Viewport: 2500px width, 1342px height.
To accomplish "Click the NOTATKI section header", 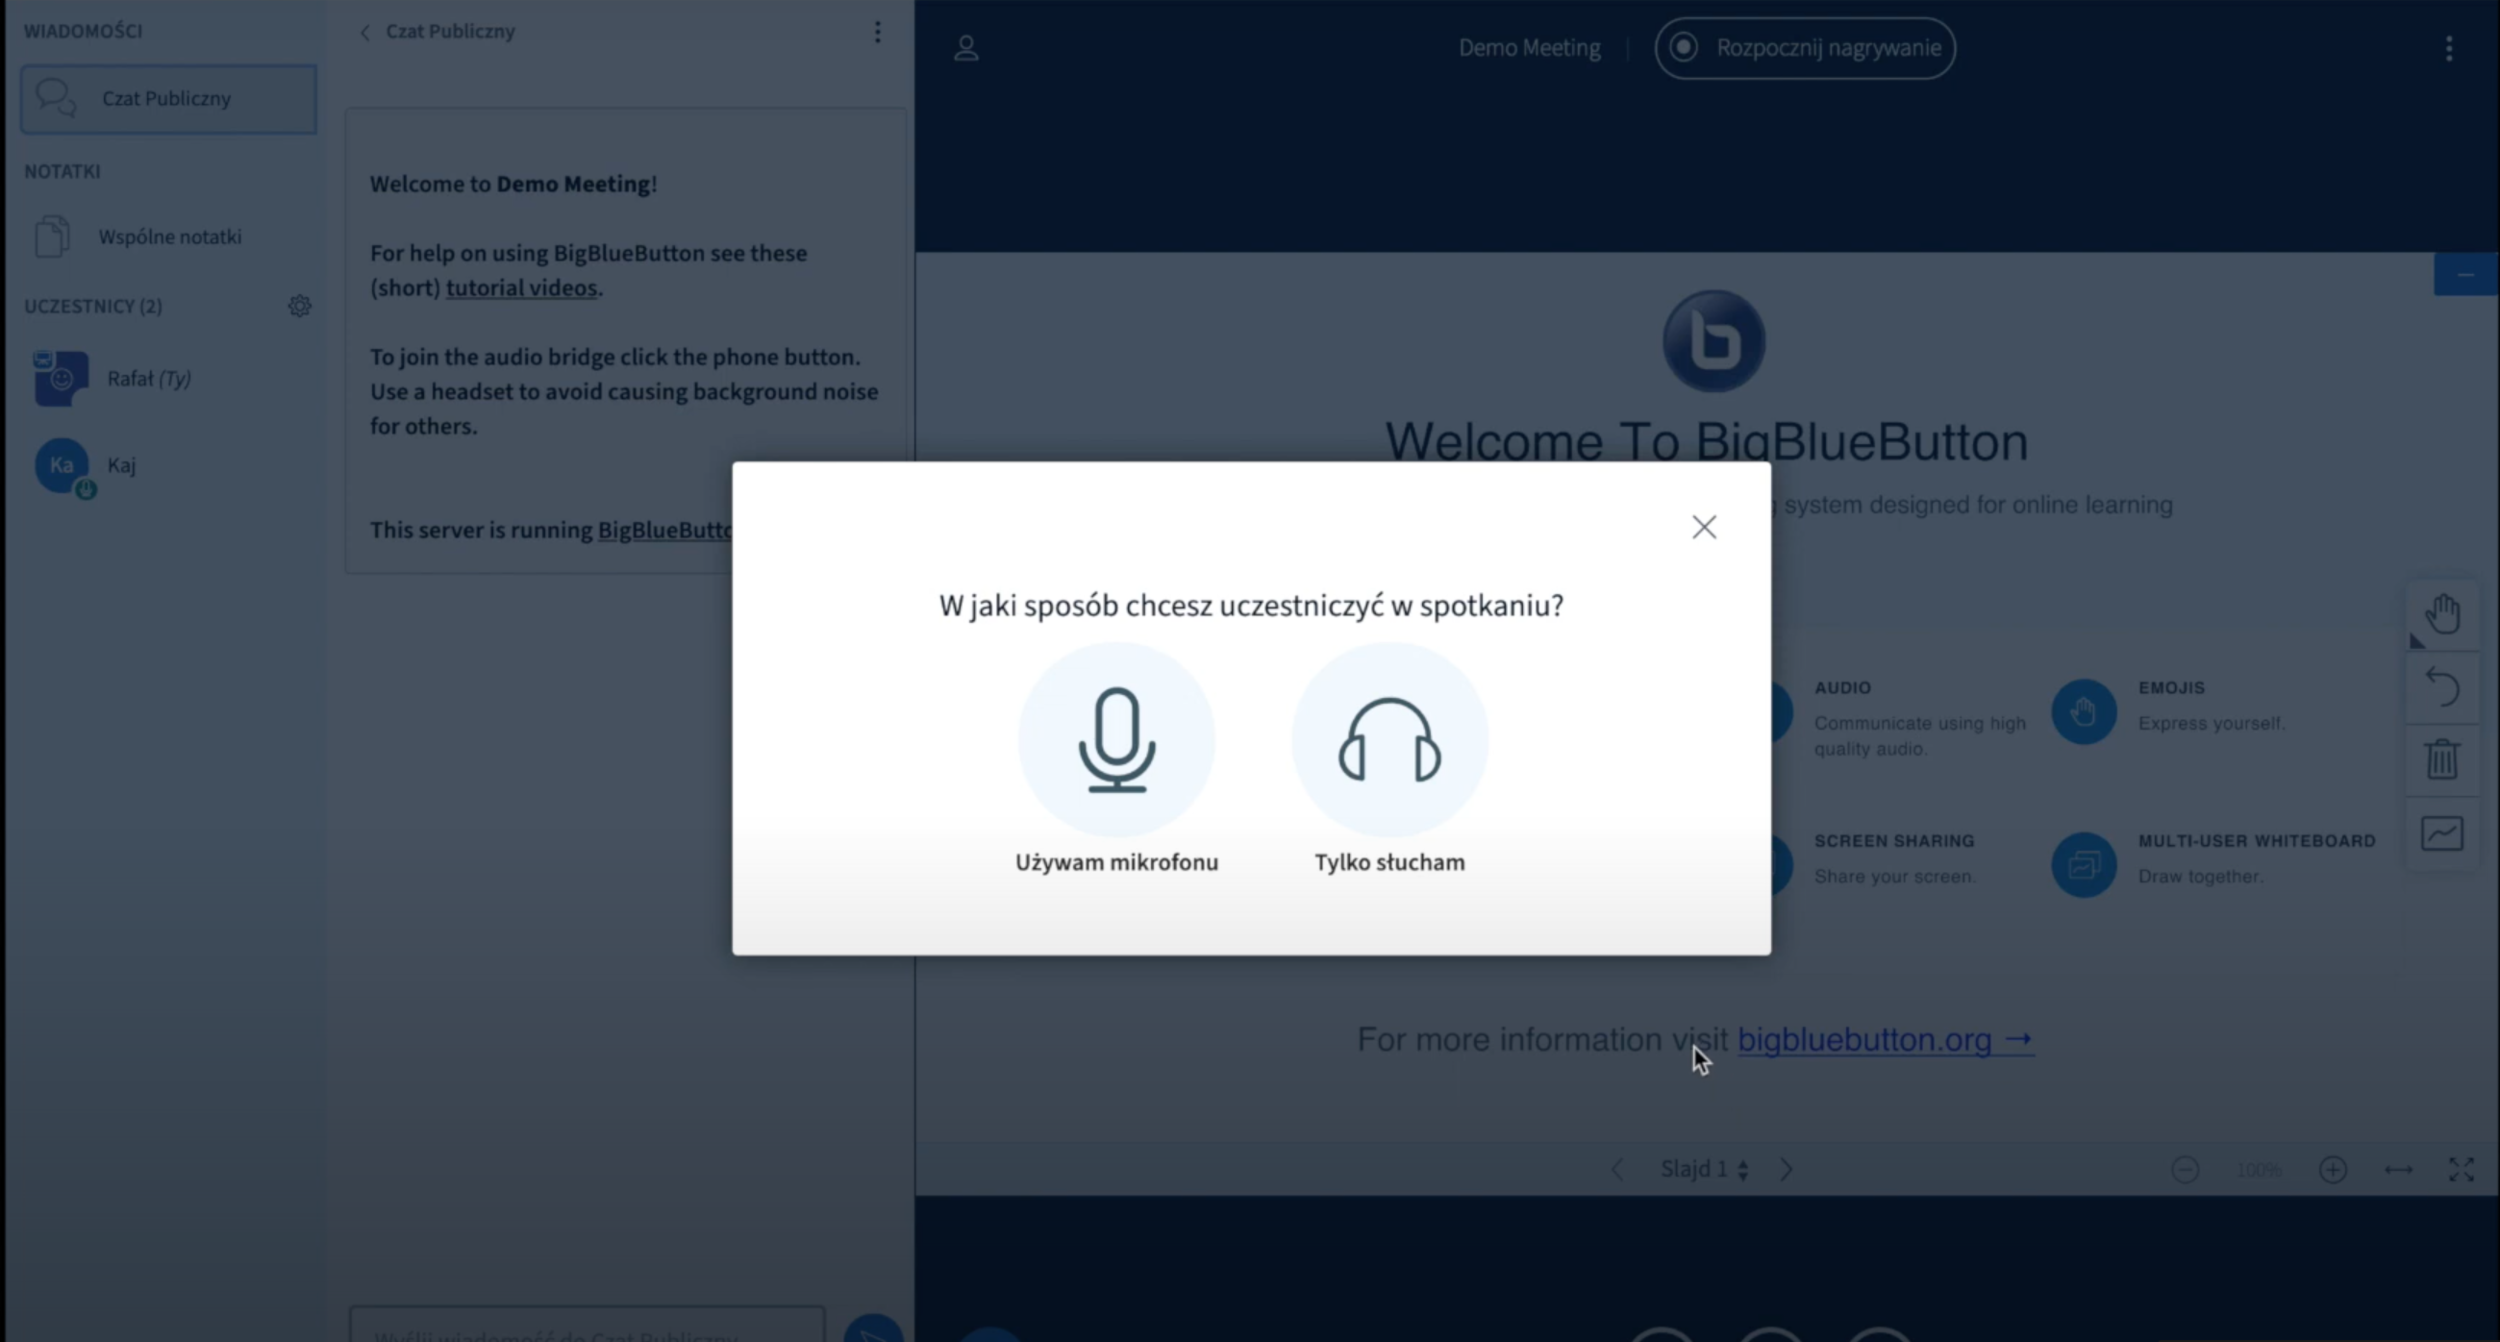I will point(62,172).
